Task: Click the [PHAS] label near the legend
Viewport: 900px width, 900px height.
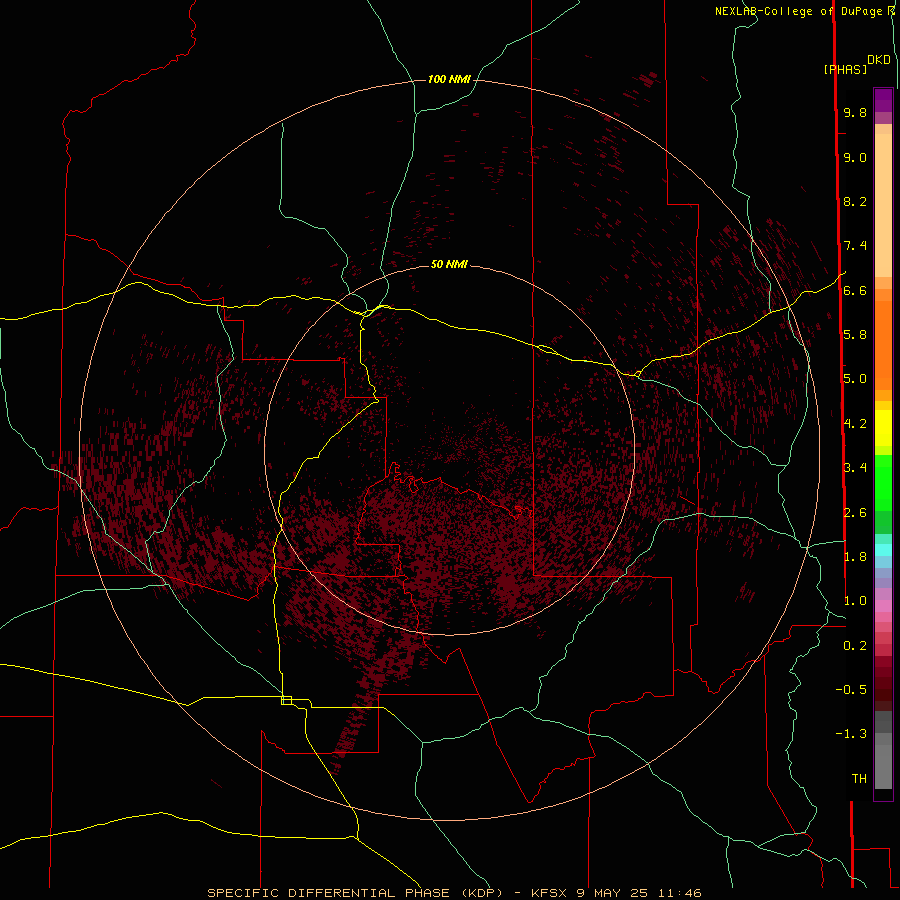Action: pos(845,69)
